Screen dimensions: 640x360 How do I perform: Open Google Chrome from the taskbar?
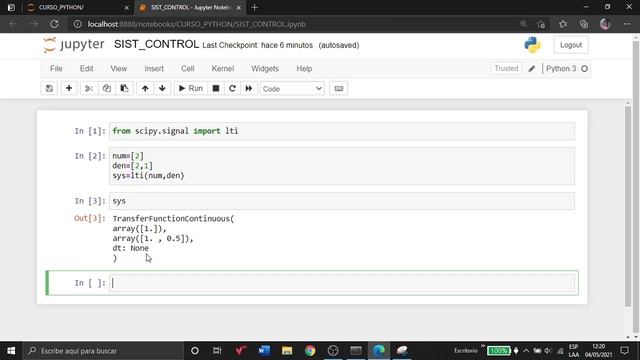(310, 351)
